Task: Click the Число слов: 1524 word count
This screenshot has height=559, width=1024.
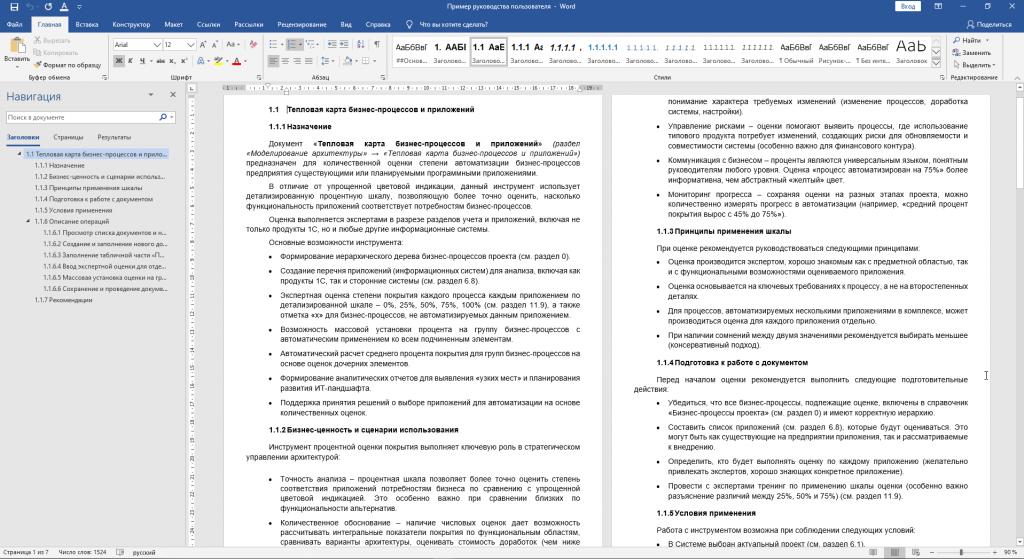Action: (x=82, y=552)
